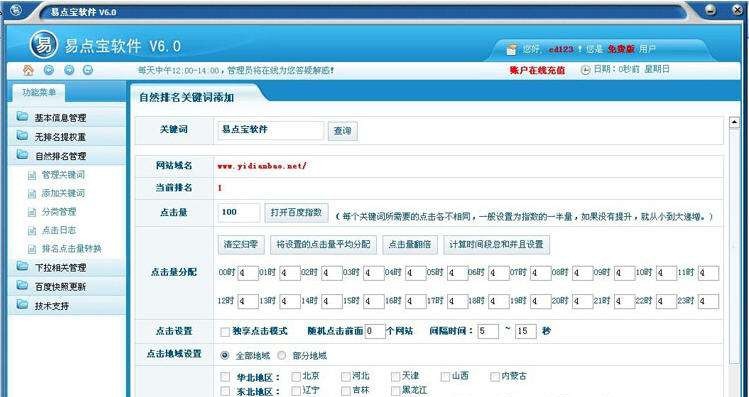Open the www.yidianbao.net/ domain link
Image resolution: width=749 pixels, height=397 pixels.
[x=262, y=166]
